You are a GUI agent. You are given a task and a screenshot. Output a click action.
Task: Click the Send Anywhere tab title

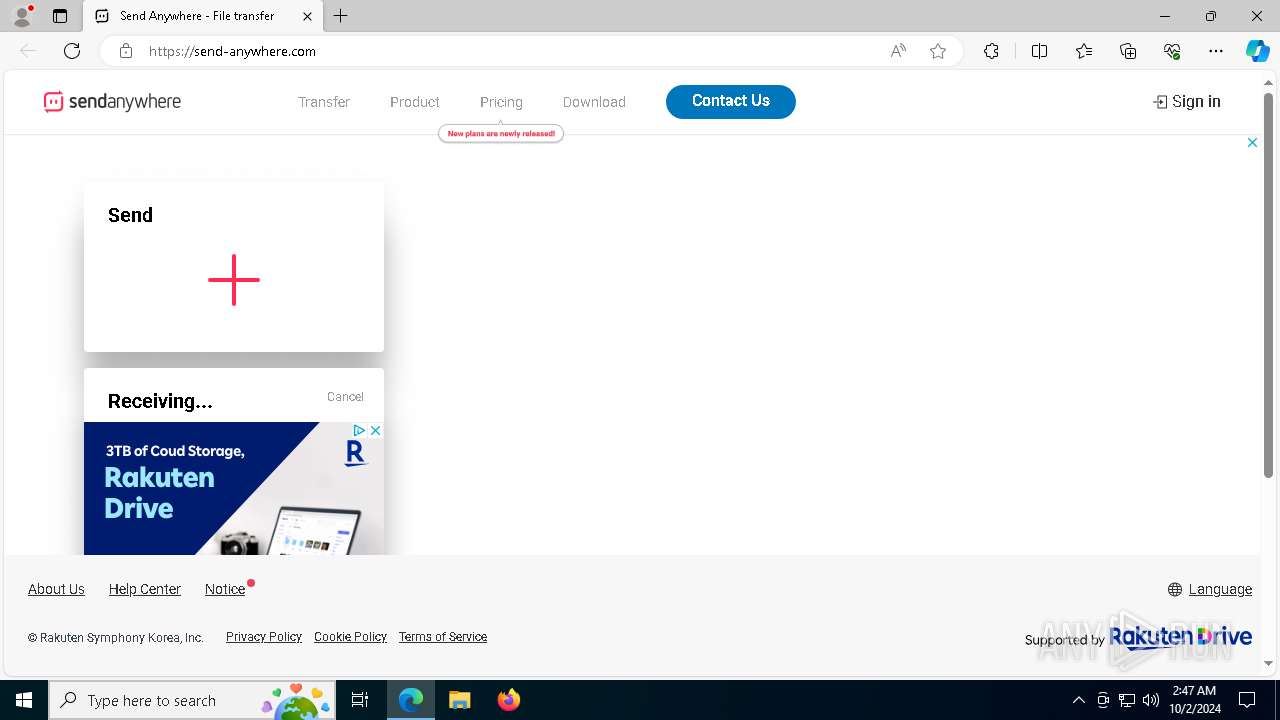point(197,16)
